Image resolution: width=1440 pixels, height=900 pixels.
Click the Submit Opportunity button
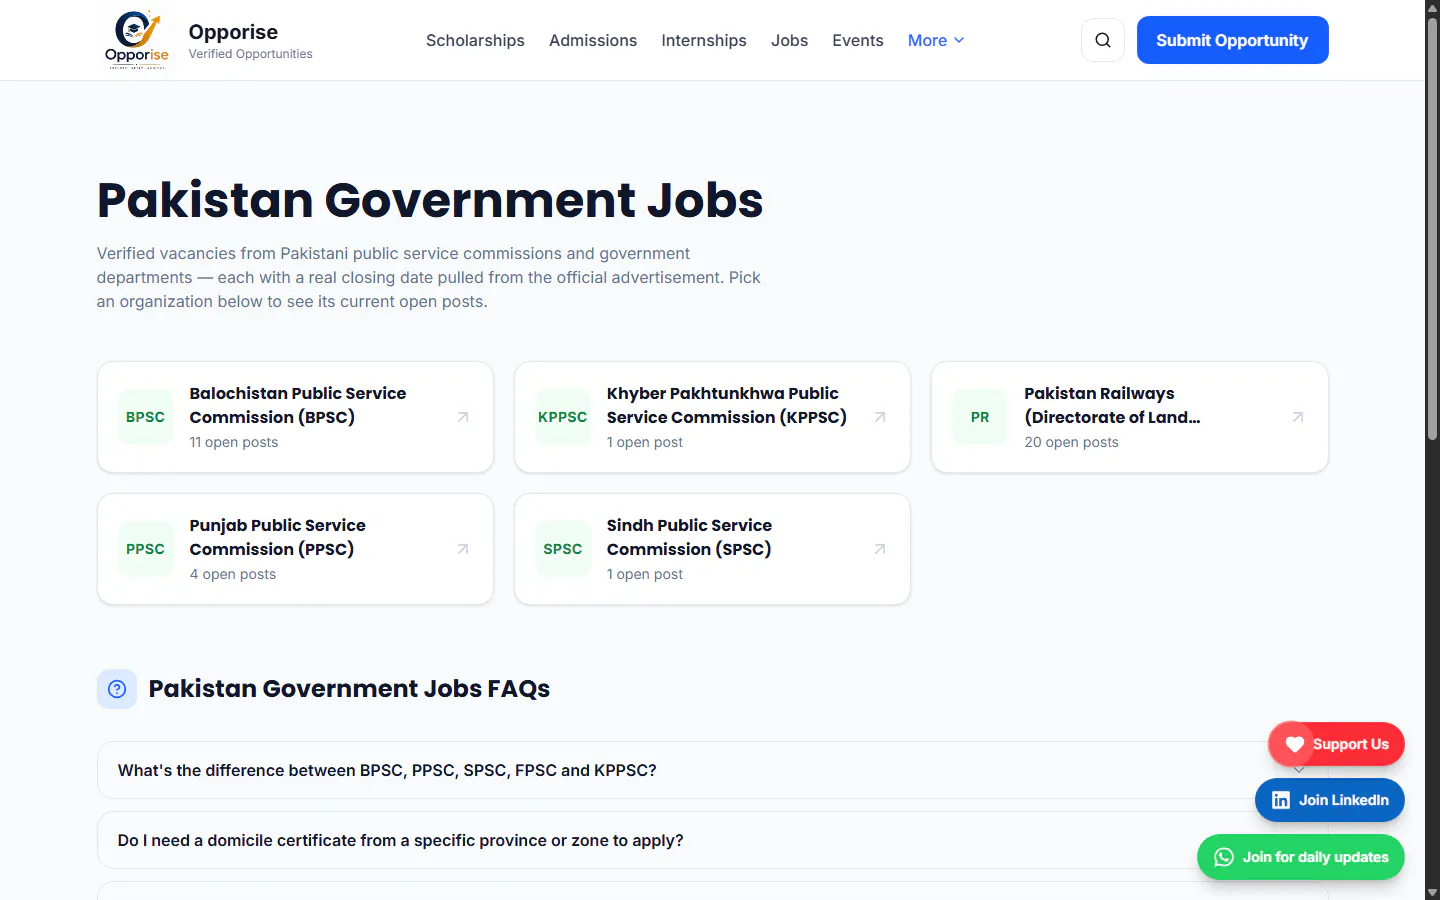pyautogui.click(x=1232, y=40)
